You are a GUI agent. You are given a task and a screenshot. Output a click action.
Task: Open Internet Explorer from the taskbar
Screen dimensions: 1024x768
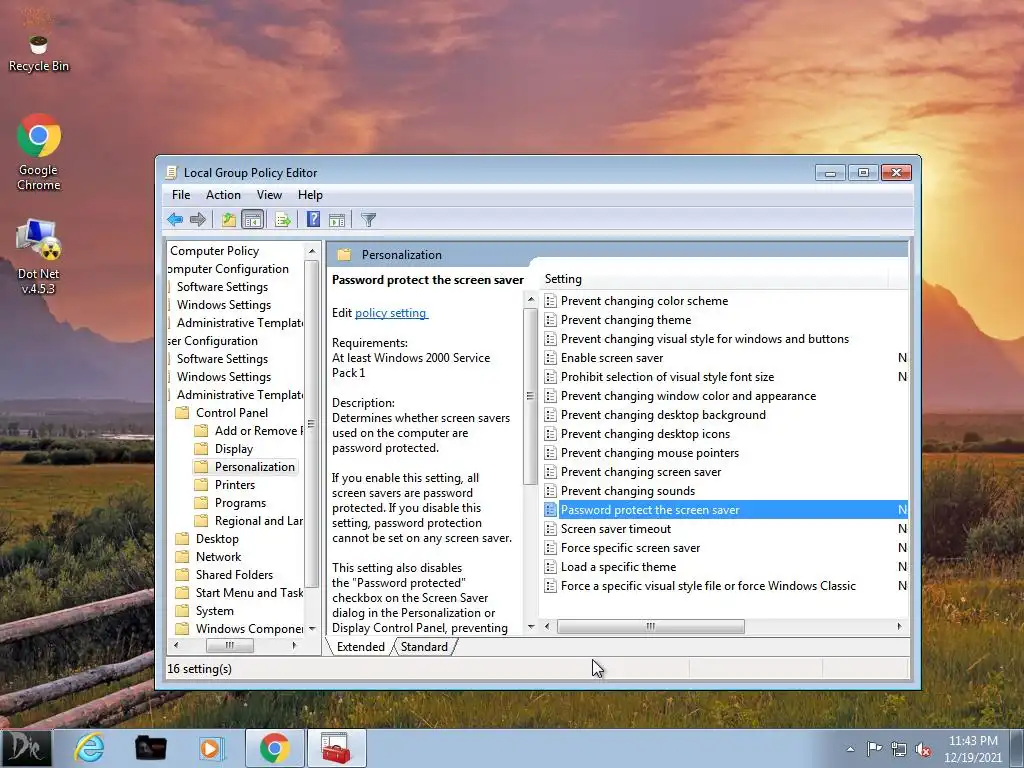click(x=89, y=748)
